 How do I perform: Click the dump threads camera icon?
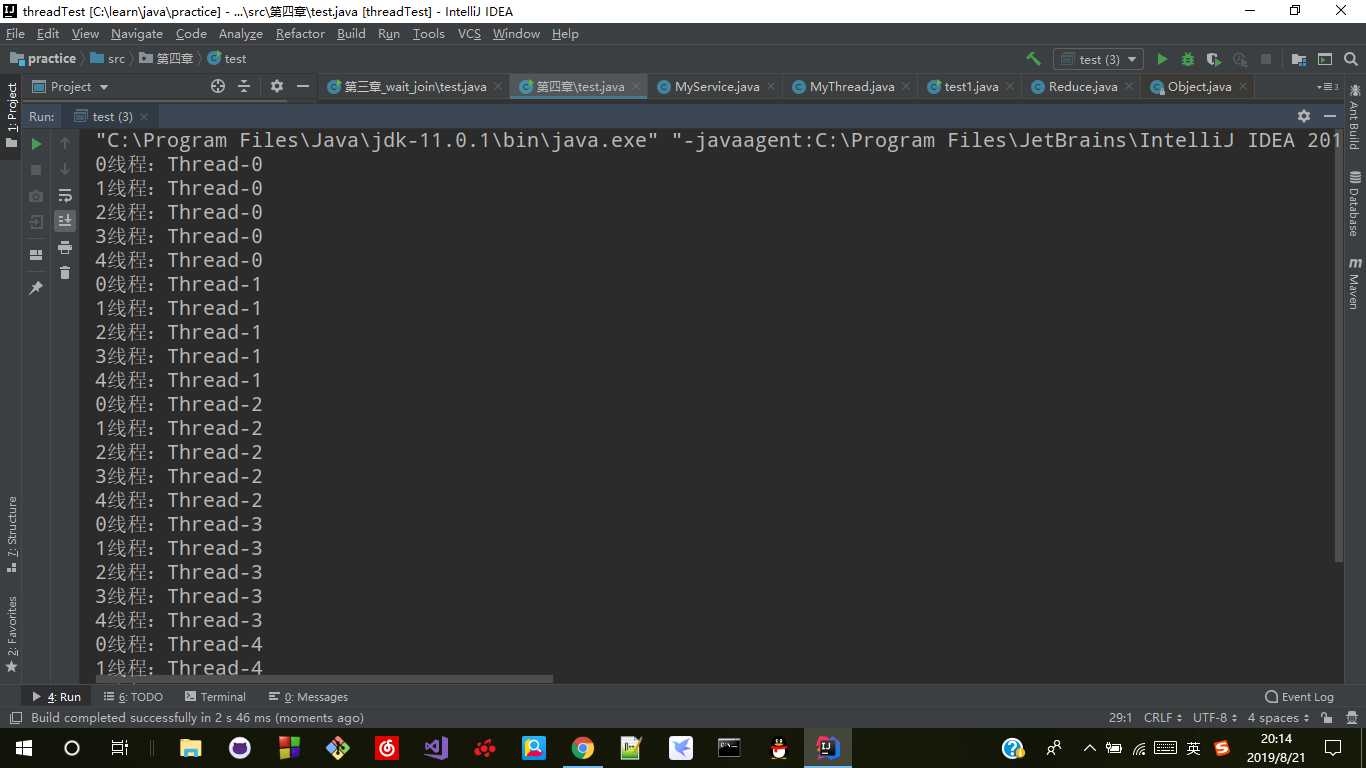click(36, 196)
